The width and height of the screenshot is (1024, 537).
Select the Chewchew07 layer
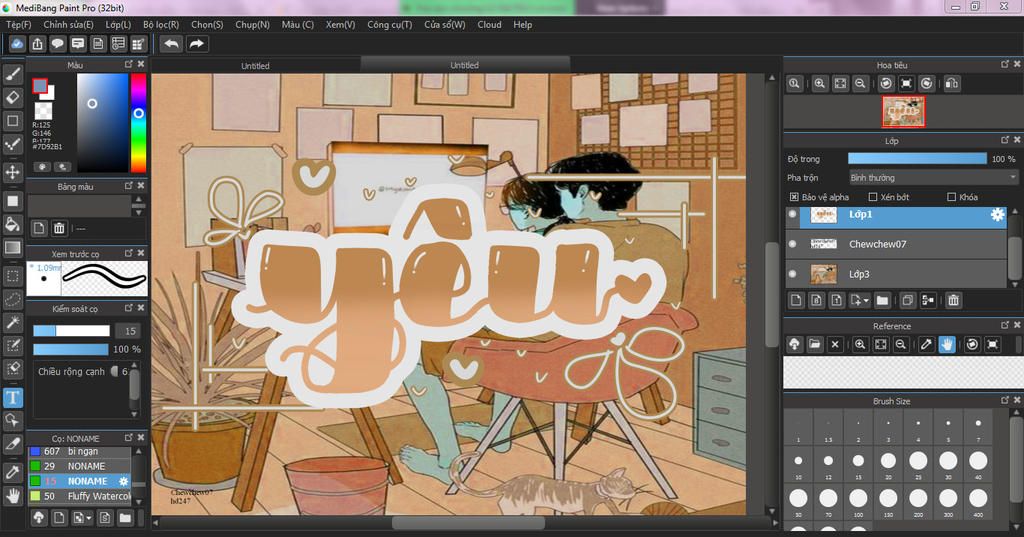896,244
